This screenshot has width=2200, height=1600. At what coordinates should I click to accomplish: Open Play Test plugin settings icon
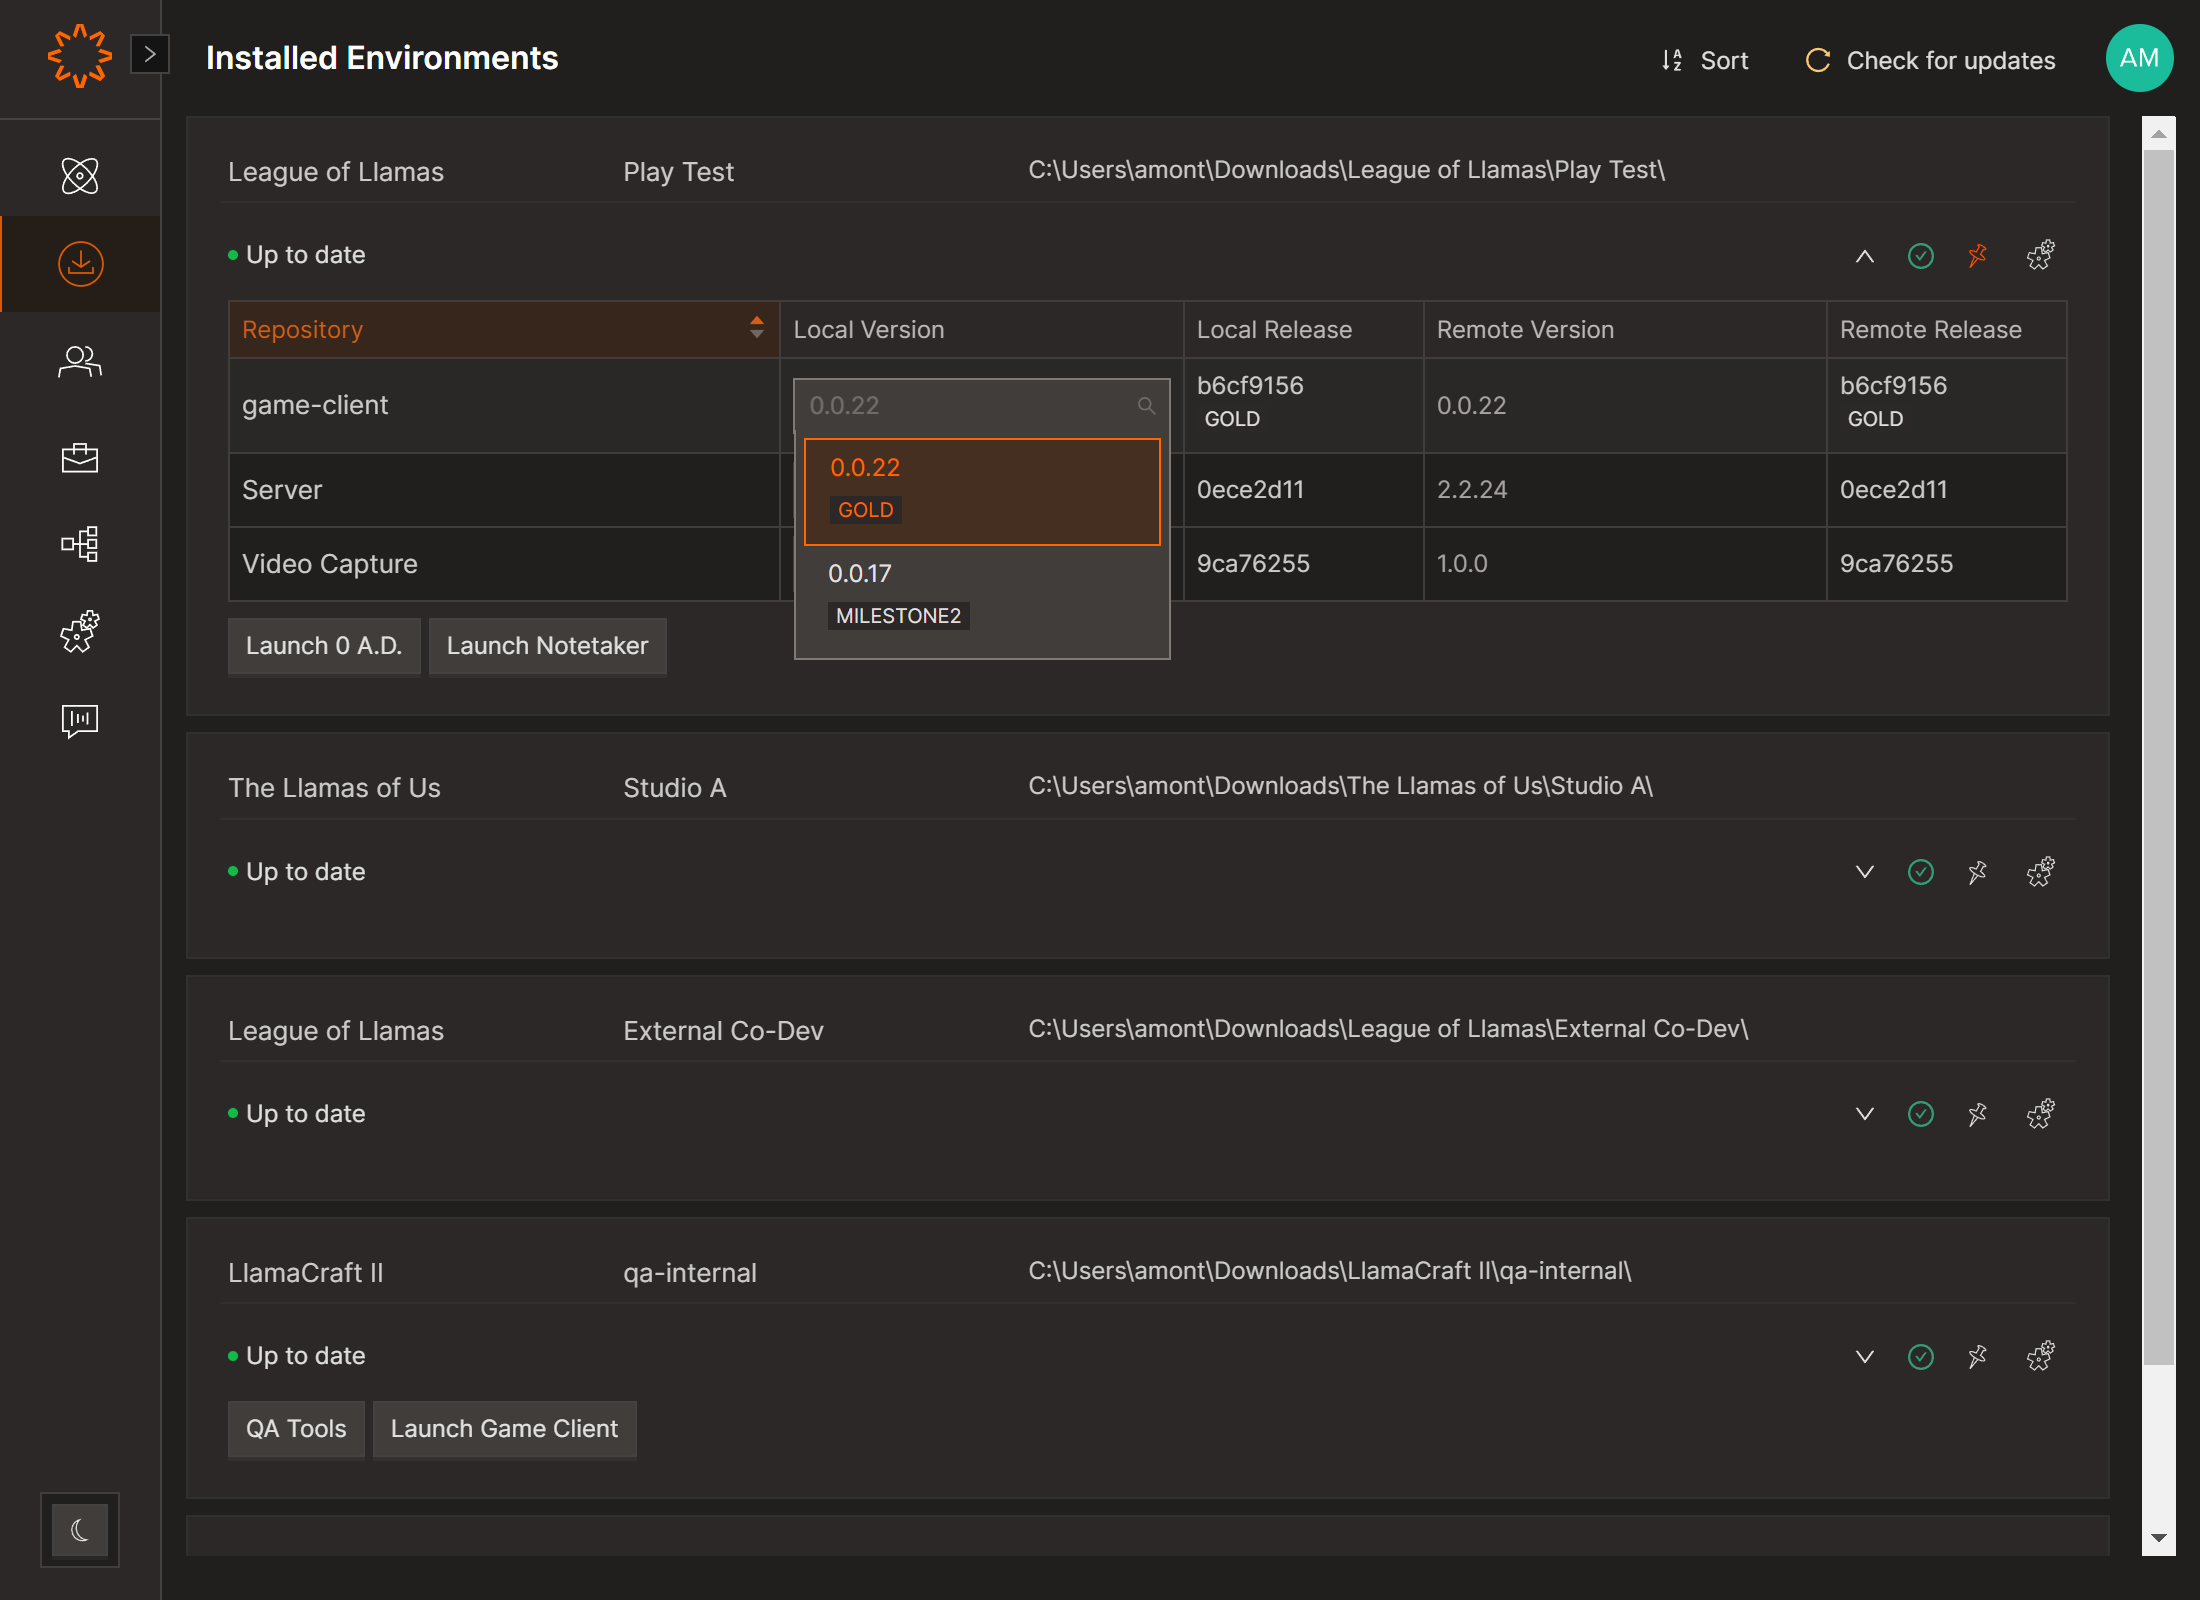point(2041,256)
